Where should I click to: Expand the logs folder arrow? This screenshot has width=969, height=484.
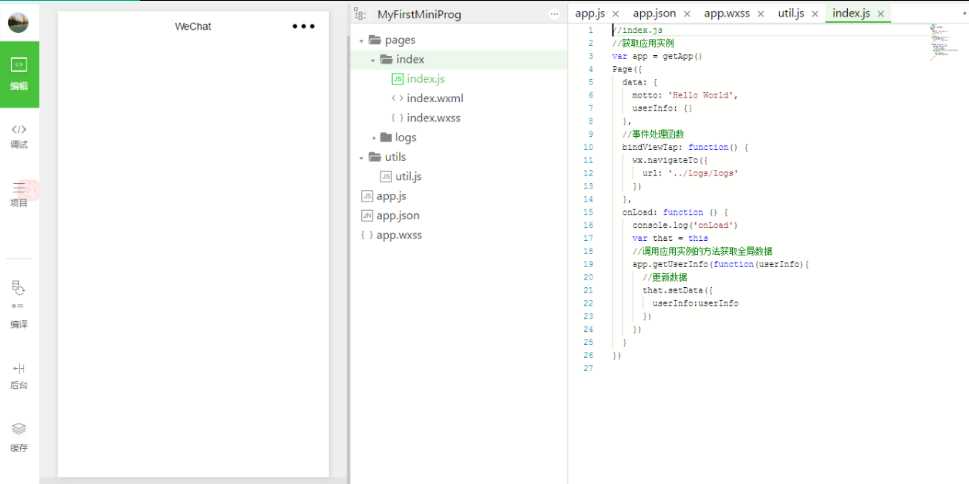(374, 138)
